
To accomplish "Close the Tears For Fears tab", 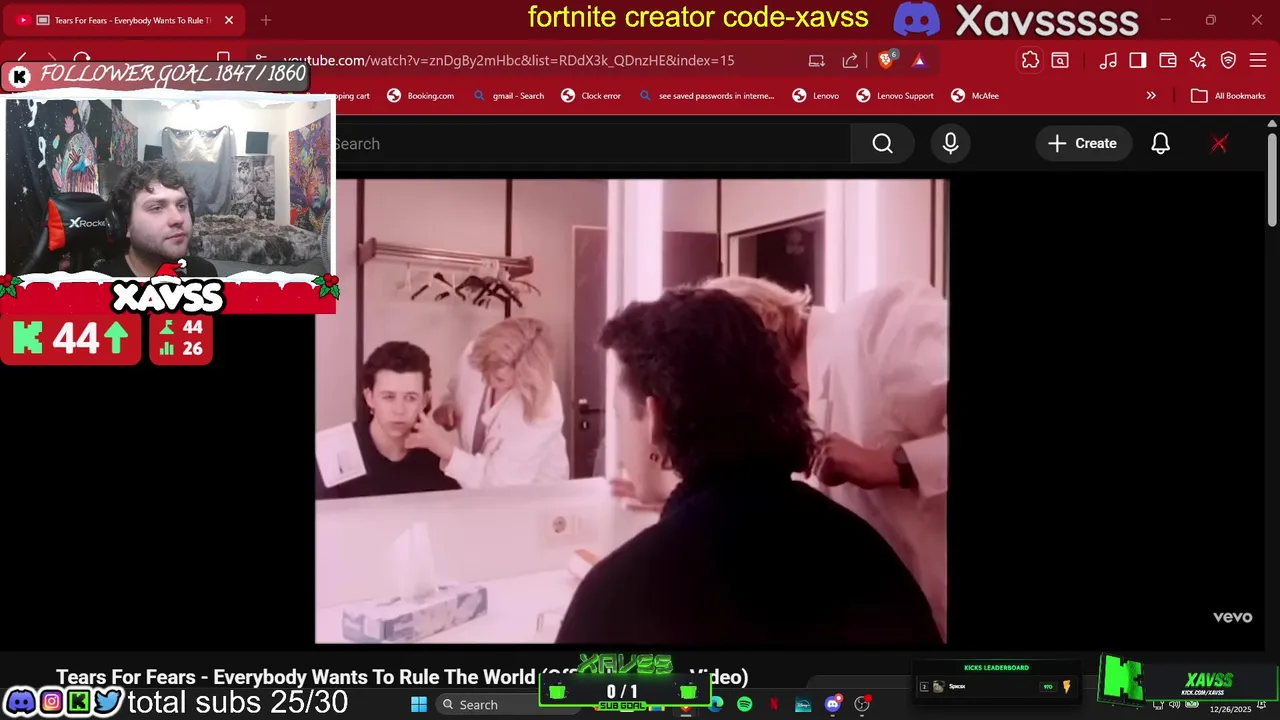I will (x=229, y=20).
